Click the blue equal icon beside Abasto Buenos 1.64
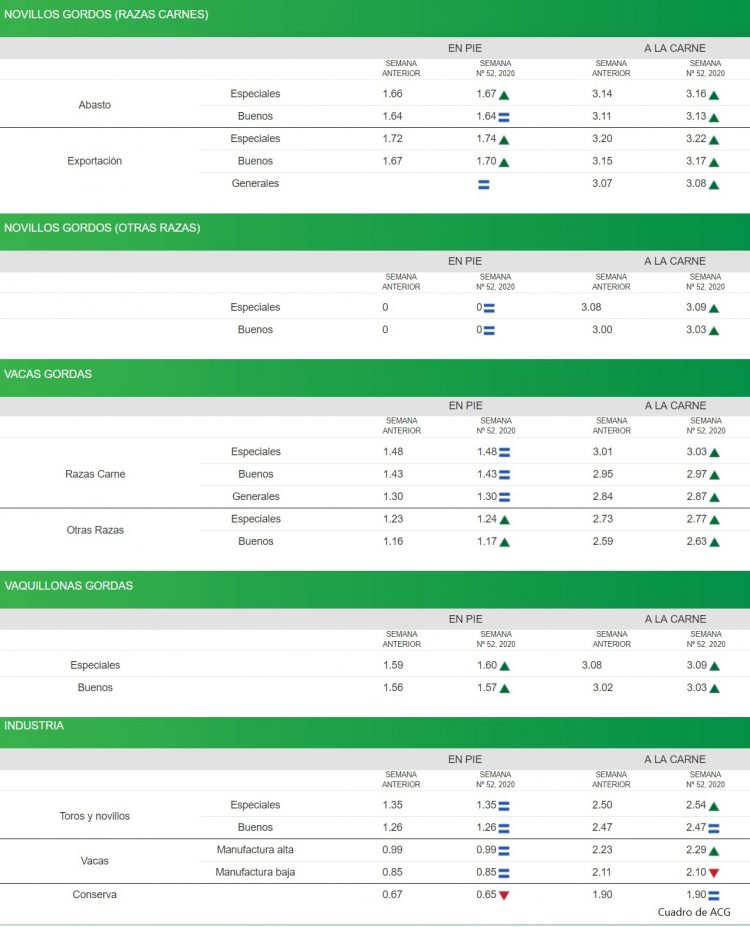Image resolution: width=750 pixels, height=927 pixels. click(504, 117)
